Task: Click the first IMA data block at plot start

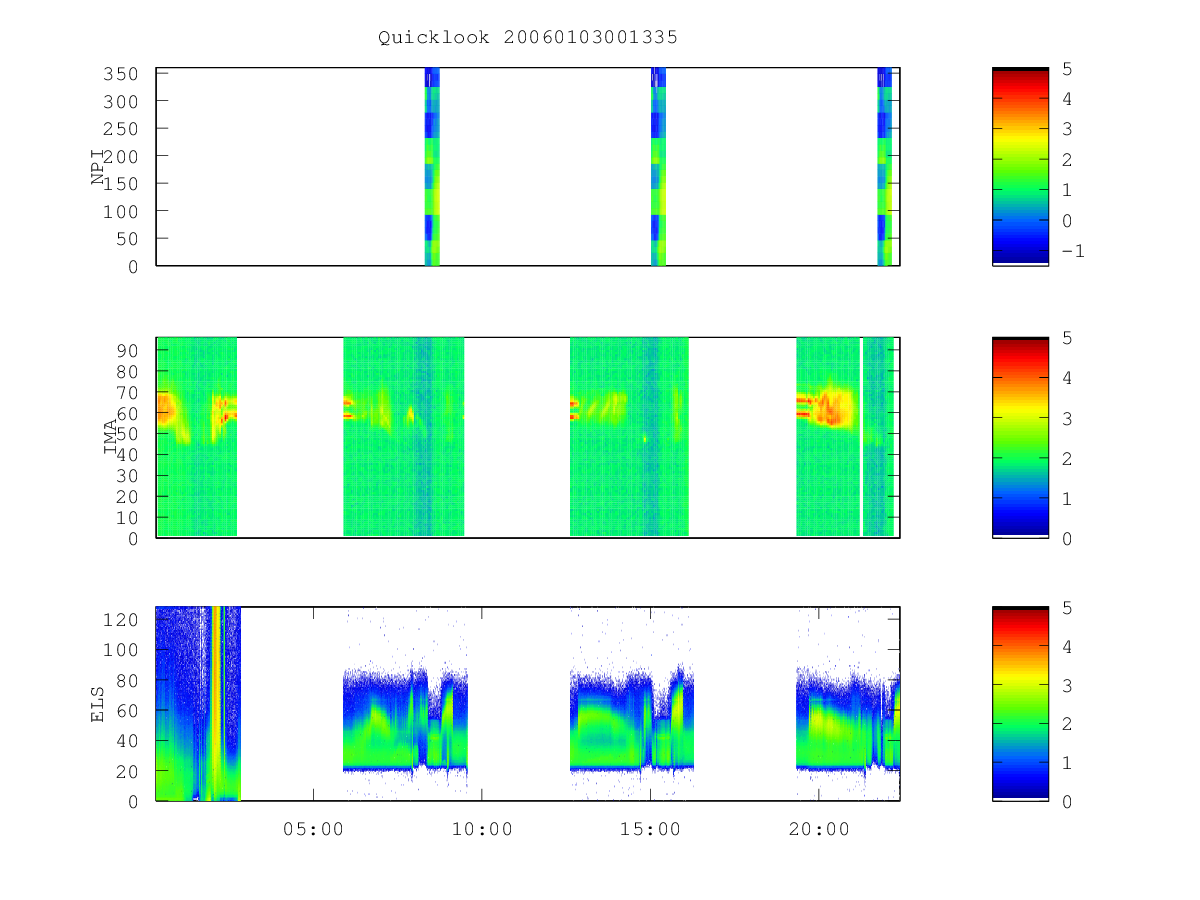Action: point(197,437)
